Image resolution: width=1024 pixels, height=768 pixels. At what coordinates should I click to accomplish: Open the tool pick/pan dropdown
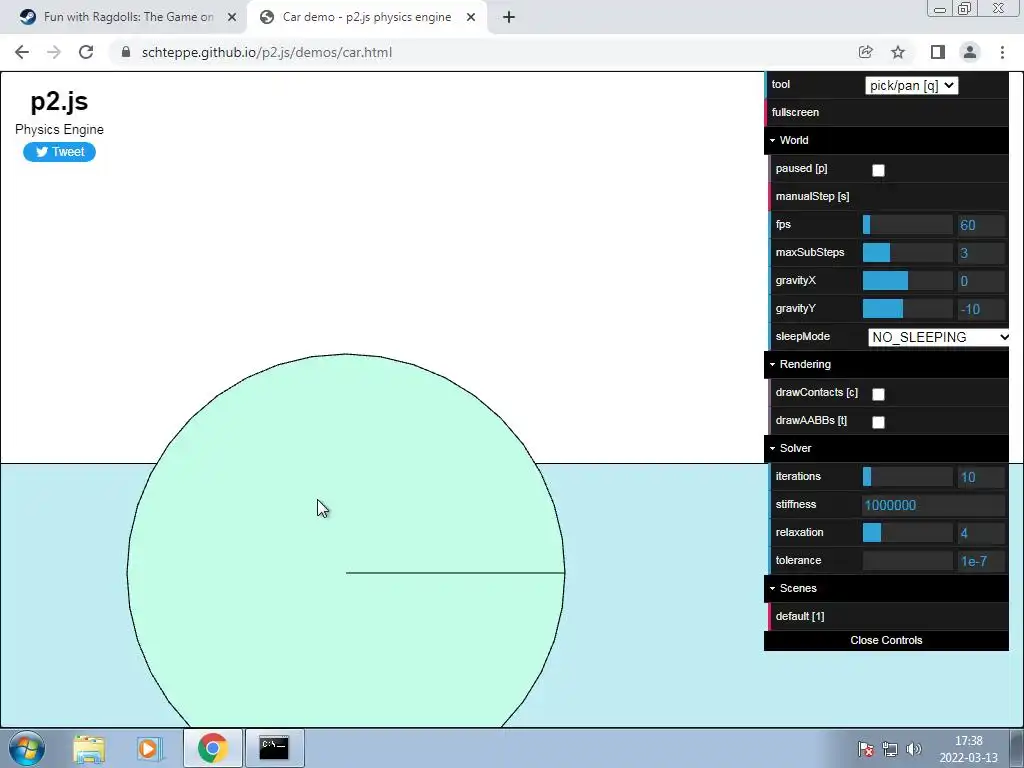pos(911,85)
